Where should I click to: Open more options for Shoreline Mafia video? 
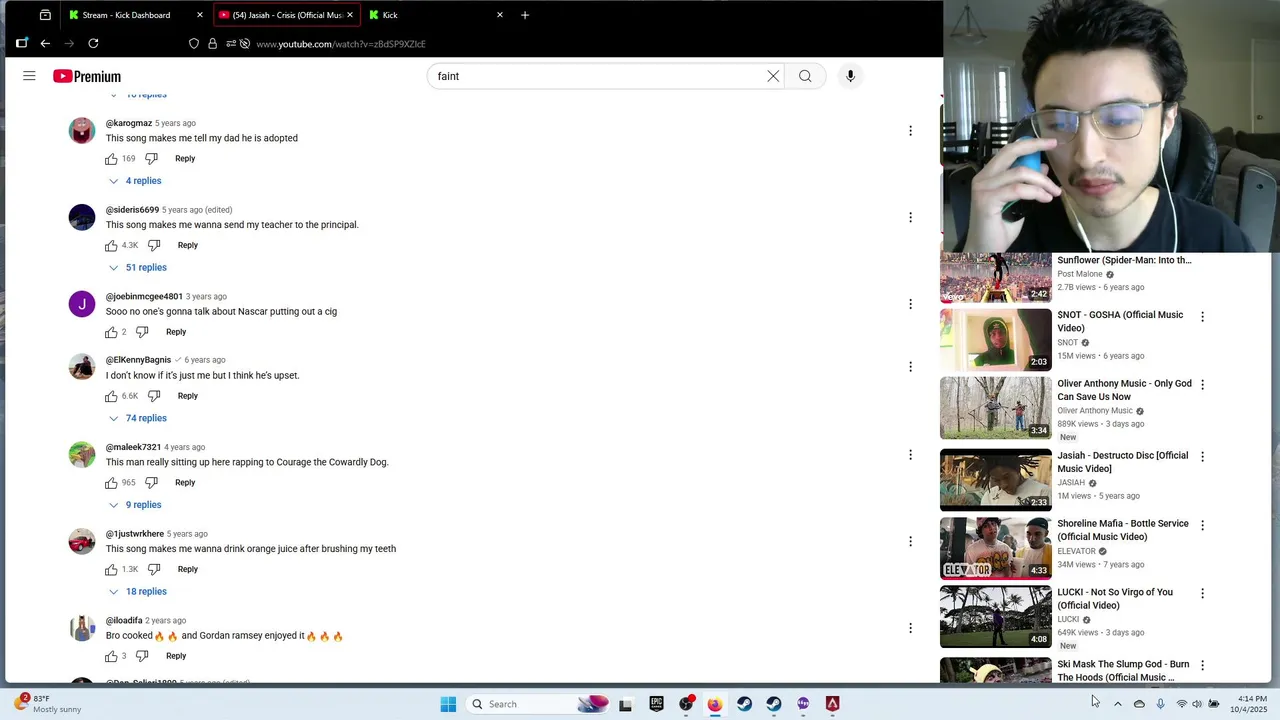point(1202,525)
